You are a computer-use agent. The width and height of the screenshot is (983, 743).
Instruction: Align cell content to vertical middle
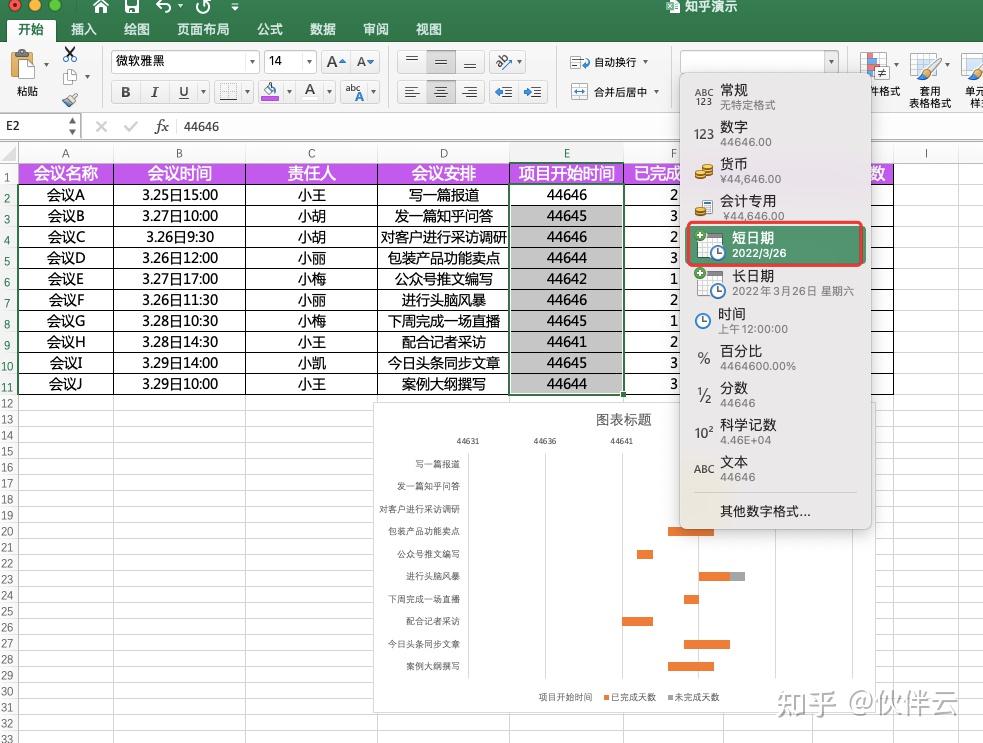441,61
